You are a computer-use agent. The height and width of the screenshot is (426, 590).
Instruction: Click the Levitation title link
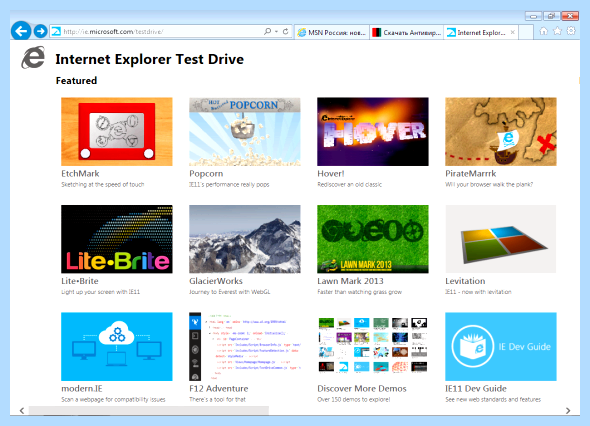pyautogui.click(x=465, y=281)
